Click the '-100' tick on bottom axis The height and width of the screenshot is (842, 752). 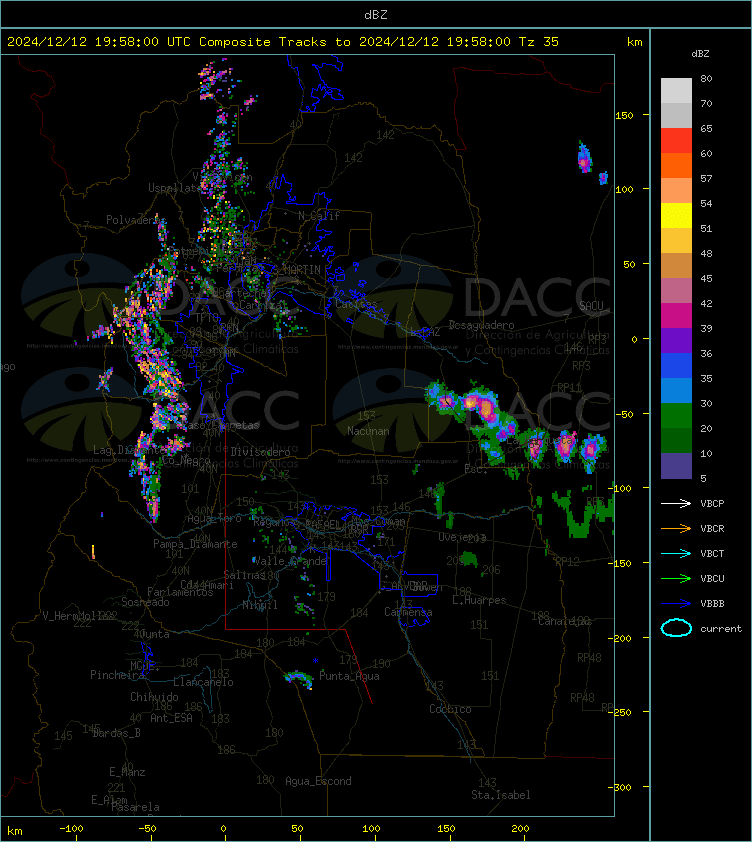point(71,829)
